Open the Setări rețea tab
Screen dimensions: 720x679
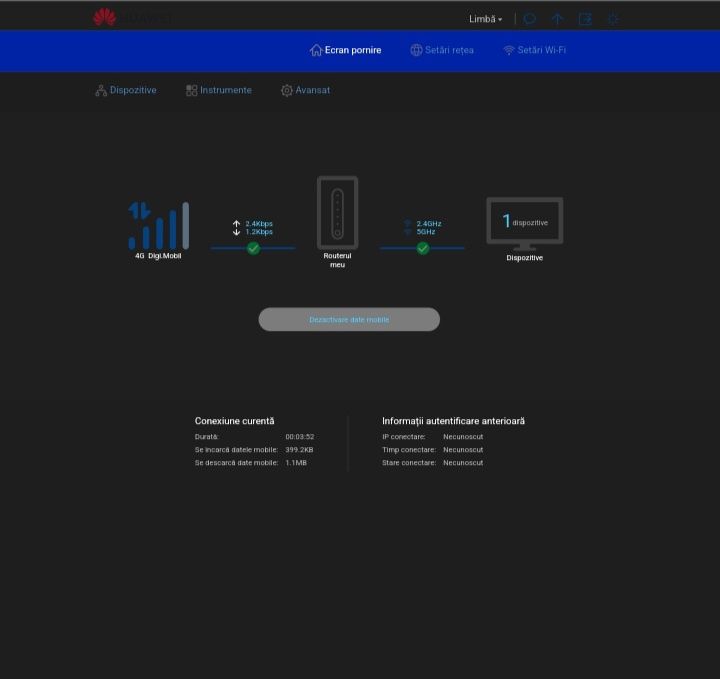[x=442, y=50]
